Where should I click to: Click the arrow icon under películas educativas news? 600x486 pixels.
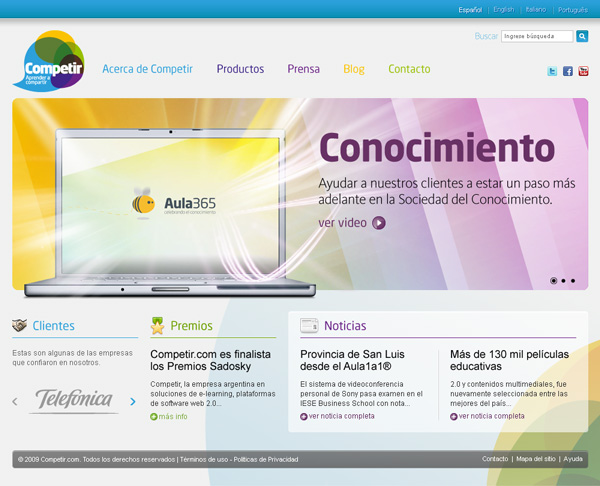(x=454, y=416)
